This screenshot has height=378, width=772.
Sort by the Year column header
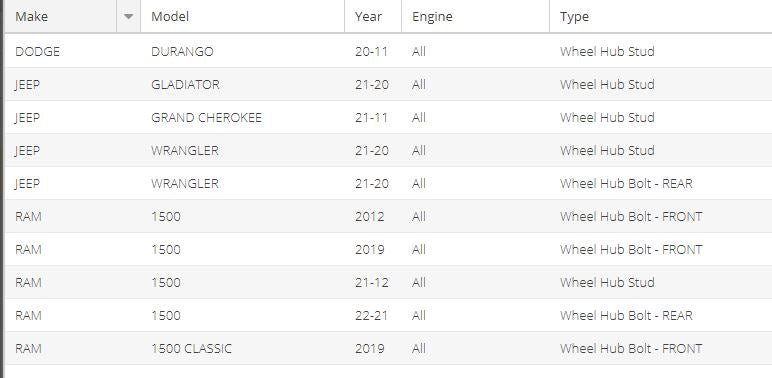373,16
